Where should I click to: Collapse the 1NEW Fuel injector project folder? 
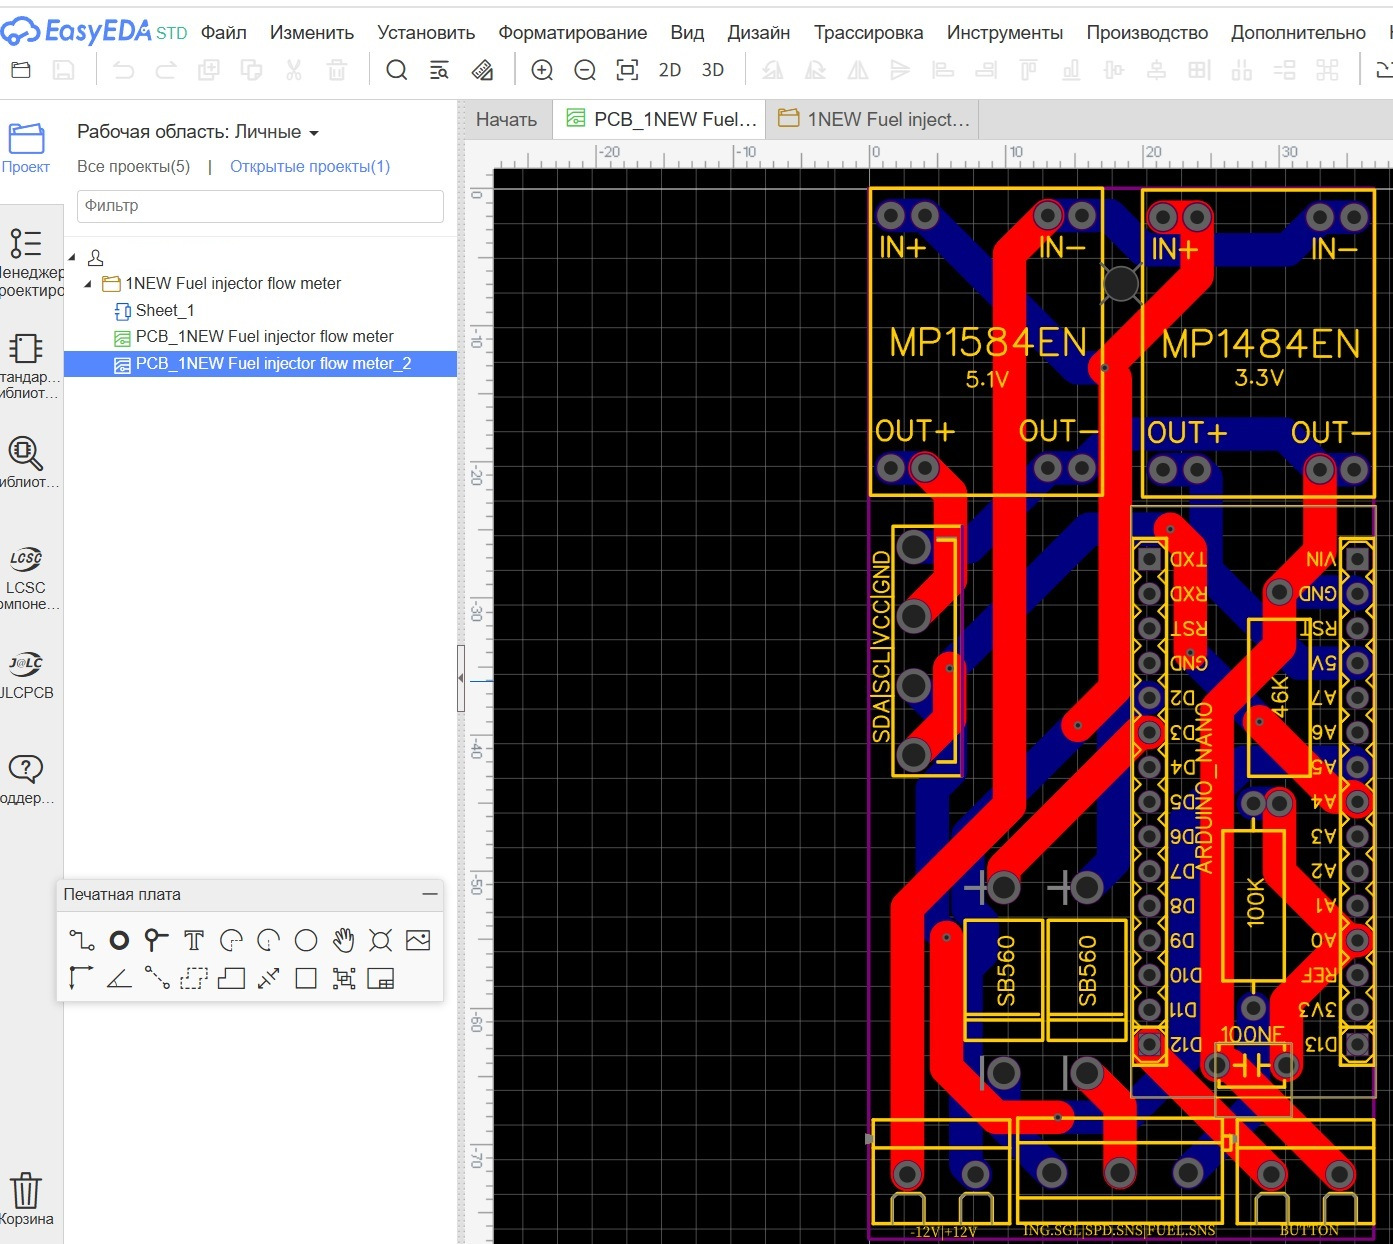(x=88, y=284)
